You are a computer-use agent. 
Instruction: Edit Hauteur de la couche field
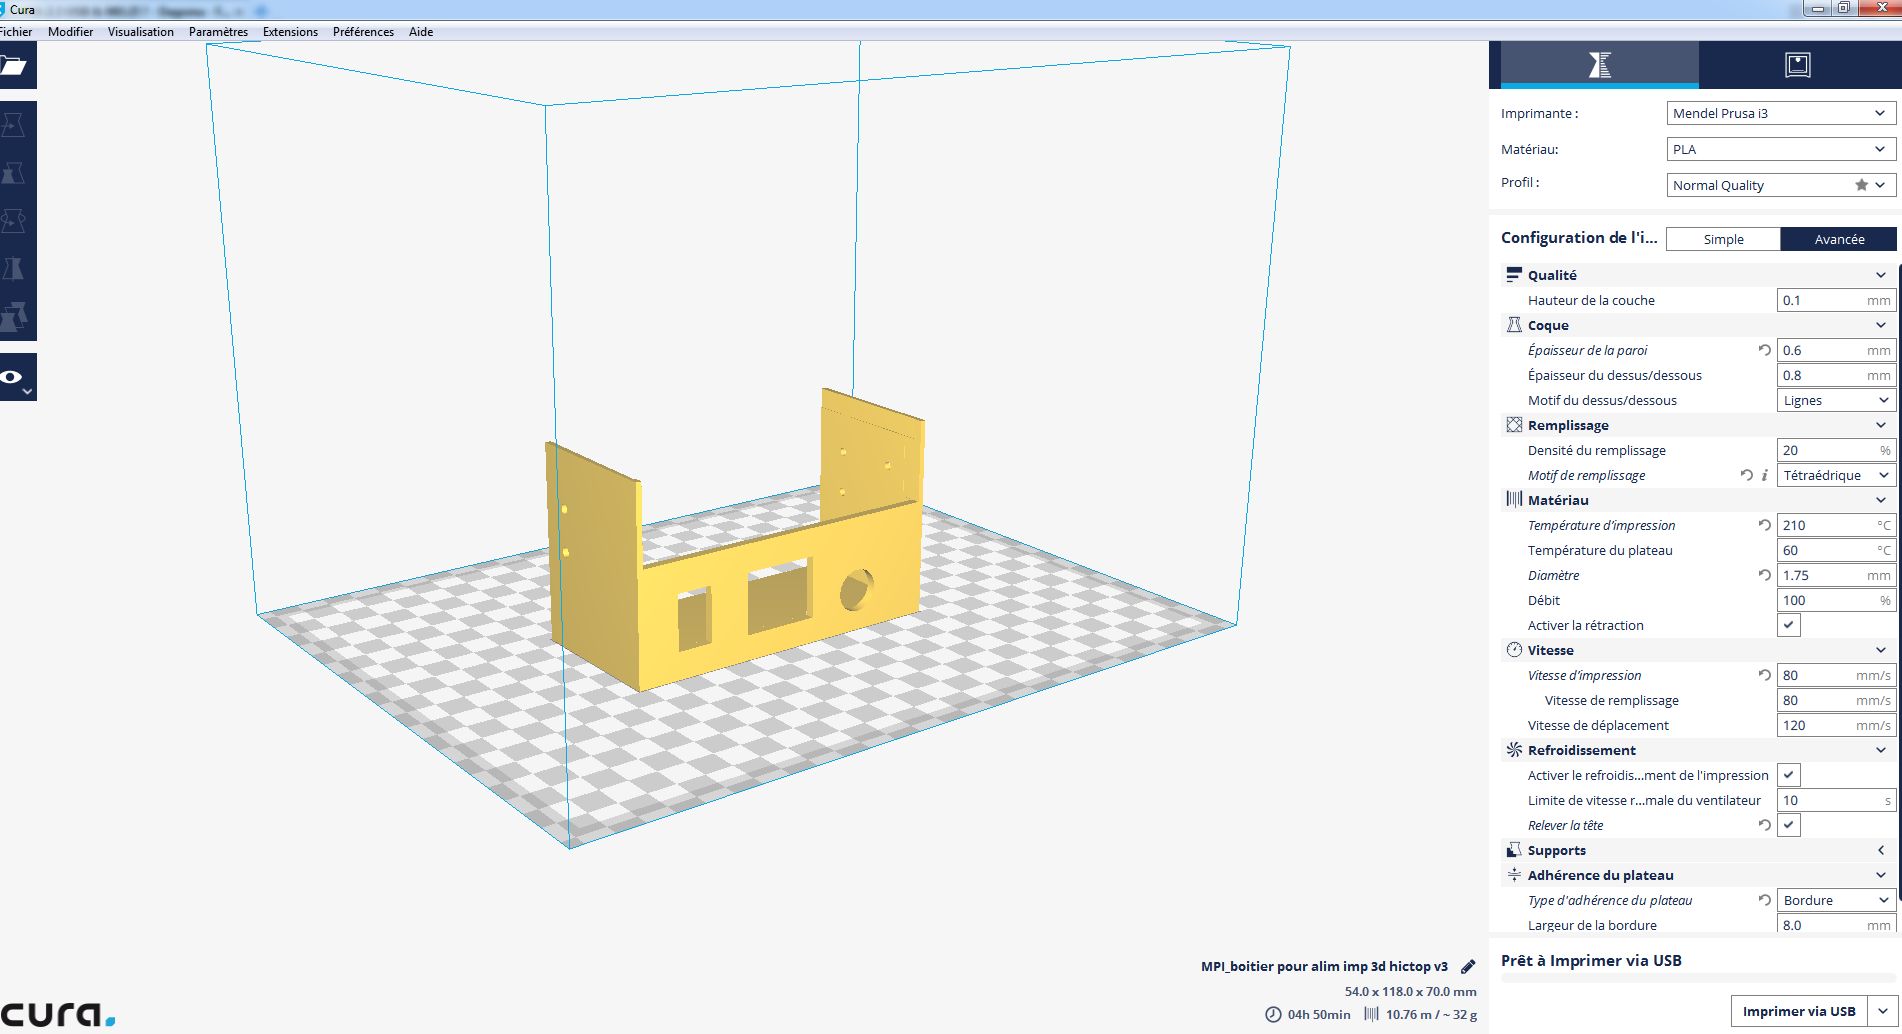[1837, 300]
